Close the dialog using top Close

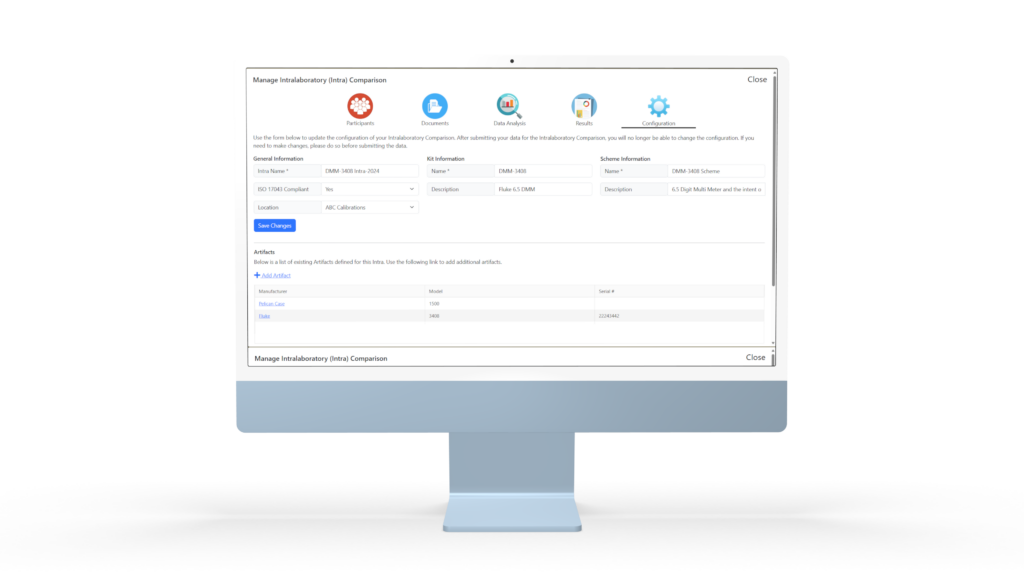[757, 79]
